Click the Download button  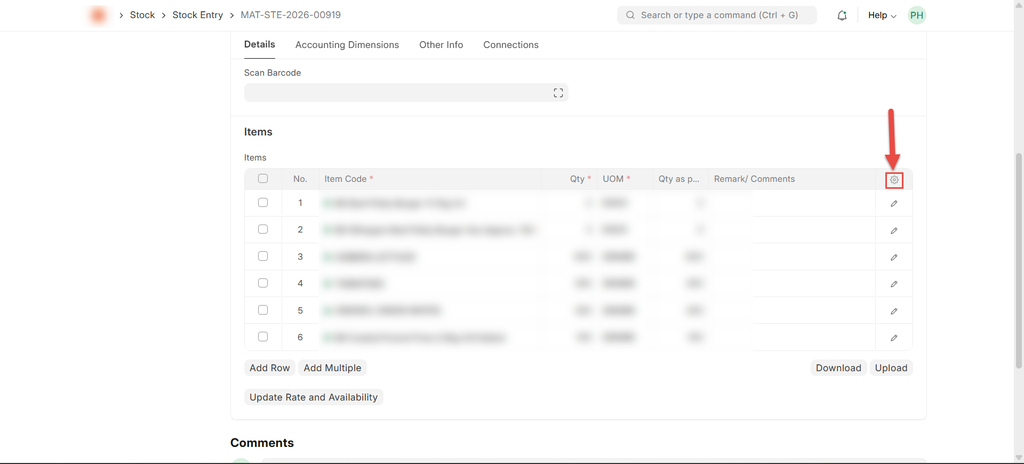tap(838, 368)
